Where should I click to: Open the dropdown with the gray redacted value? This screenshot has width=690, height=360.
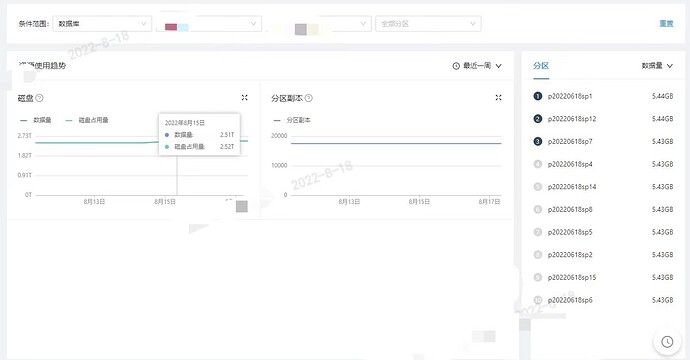click(319, 24)
